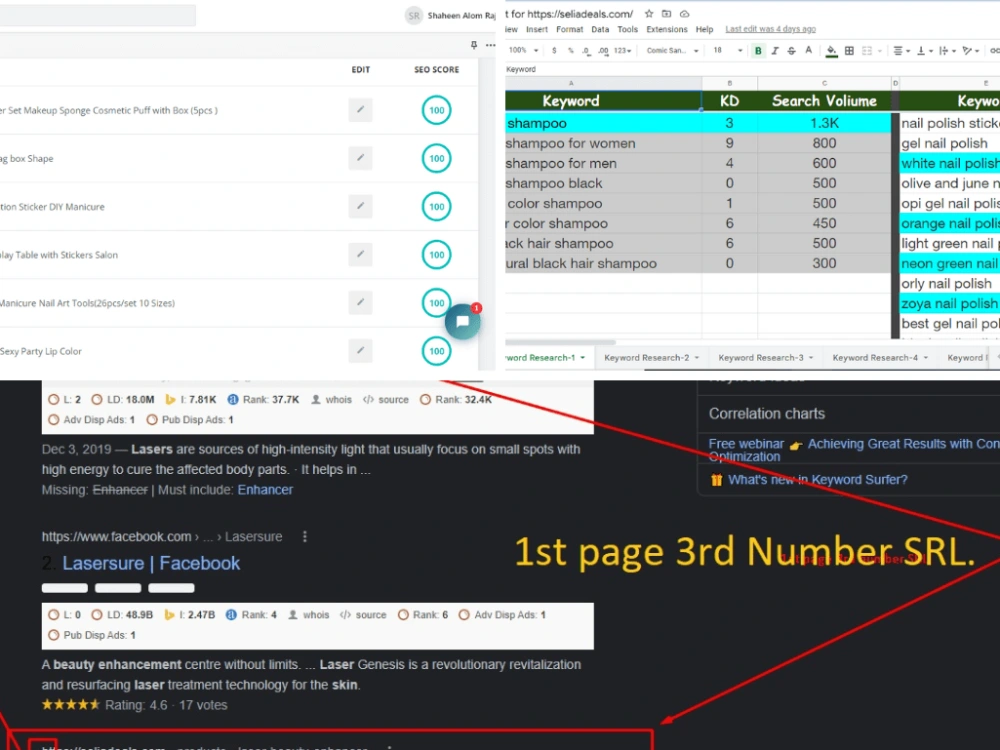The height and width of the screenshot is (750, 1000).
Task: Edit the Makeup Sponge Cosmetic Puff product
Action: (x=360, y=110)
